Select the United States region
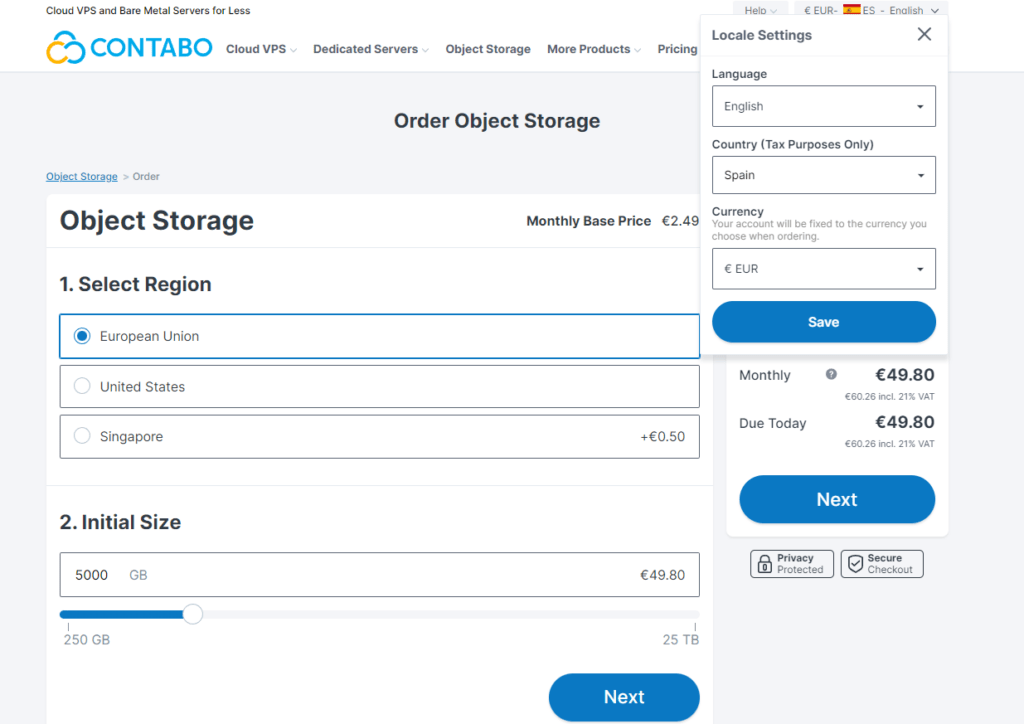The width and height of the screenshot is (1024, 724). 379,386
